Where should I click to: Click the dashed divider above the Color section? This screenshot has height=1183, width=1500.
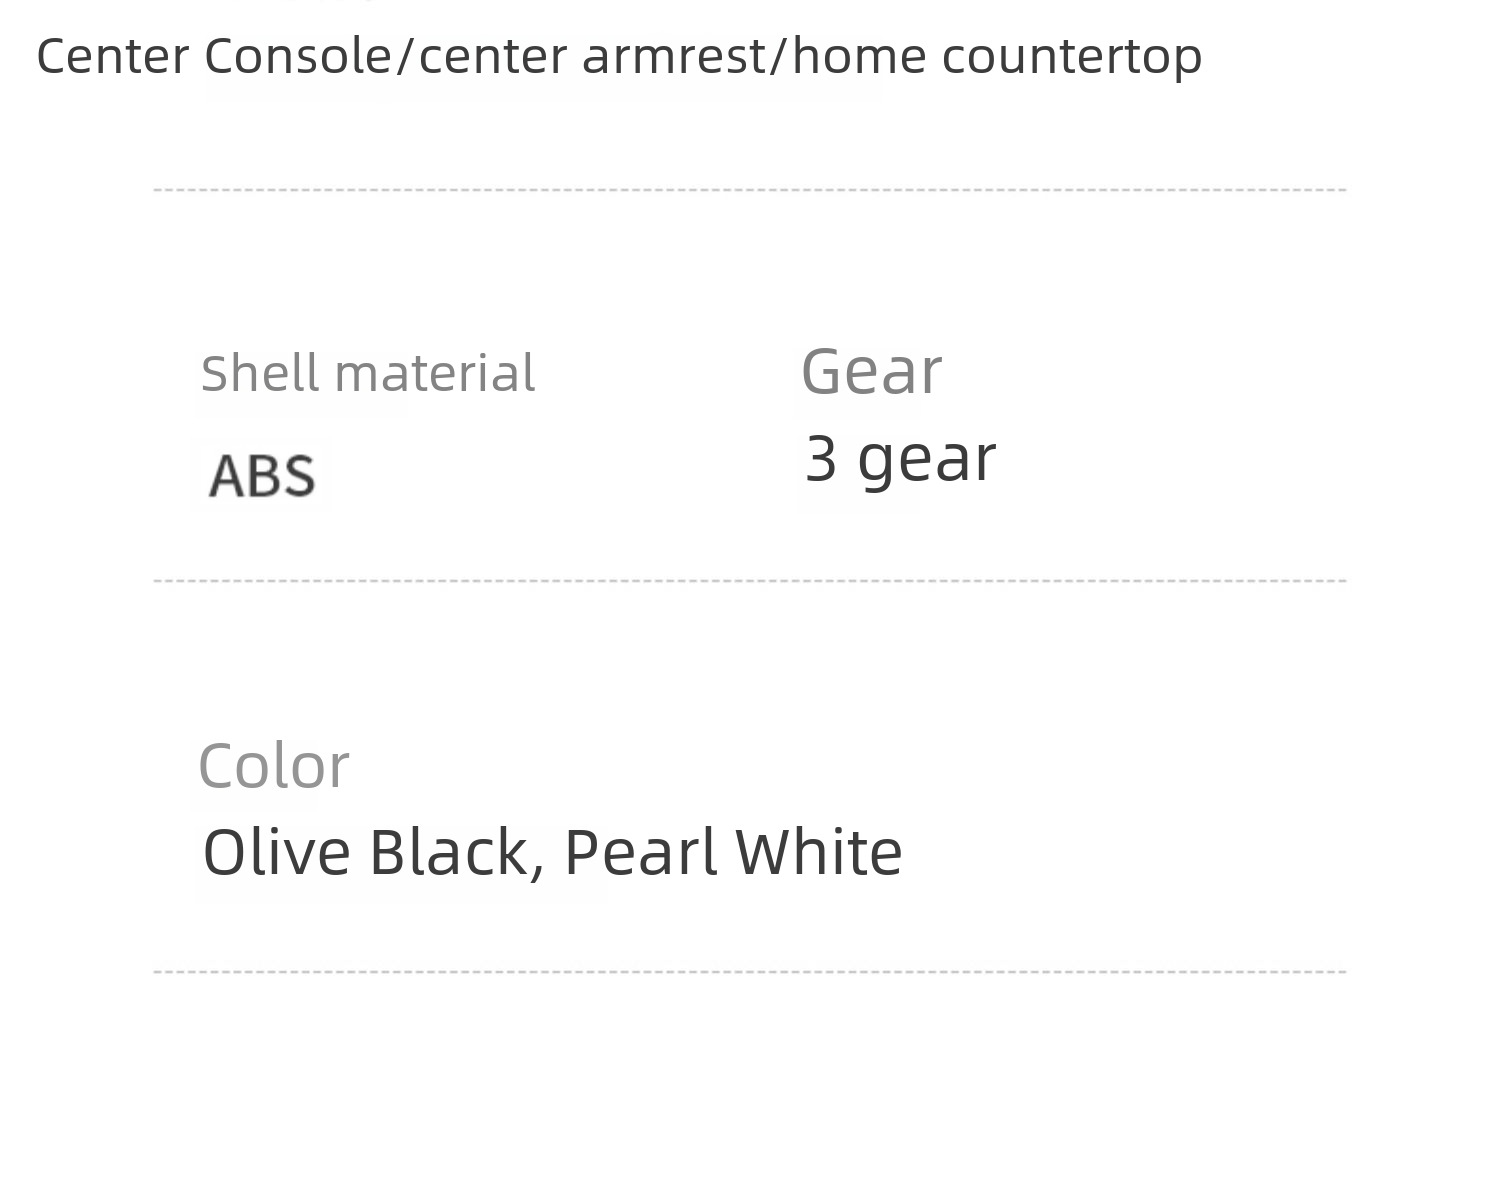[750, 581]
